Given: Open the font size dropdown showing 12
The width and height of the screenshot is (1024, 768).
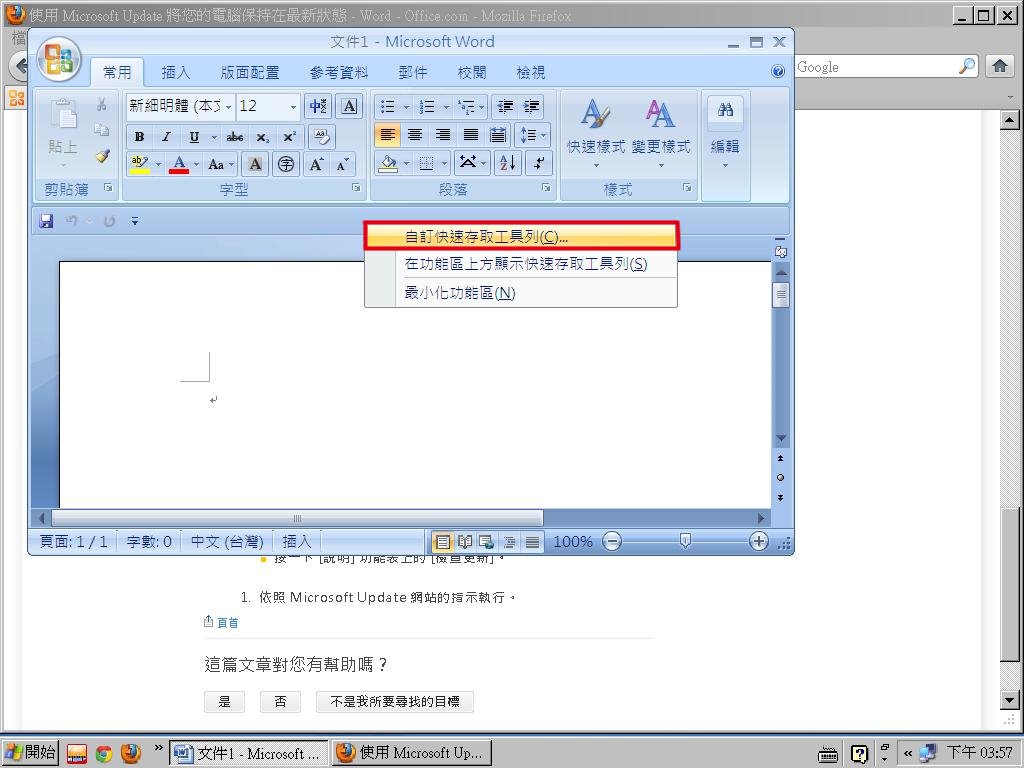Looking at the screenshot, I should (x=293, y=106).
